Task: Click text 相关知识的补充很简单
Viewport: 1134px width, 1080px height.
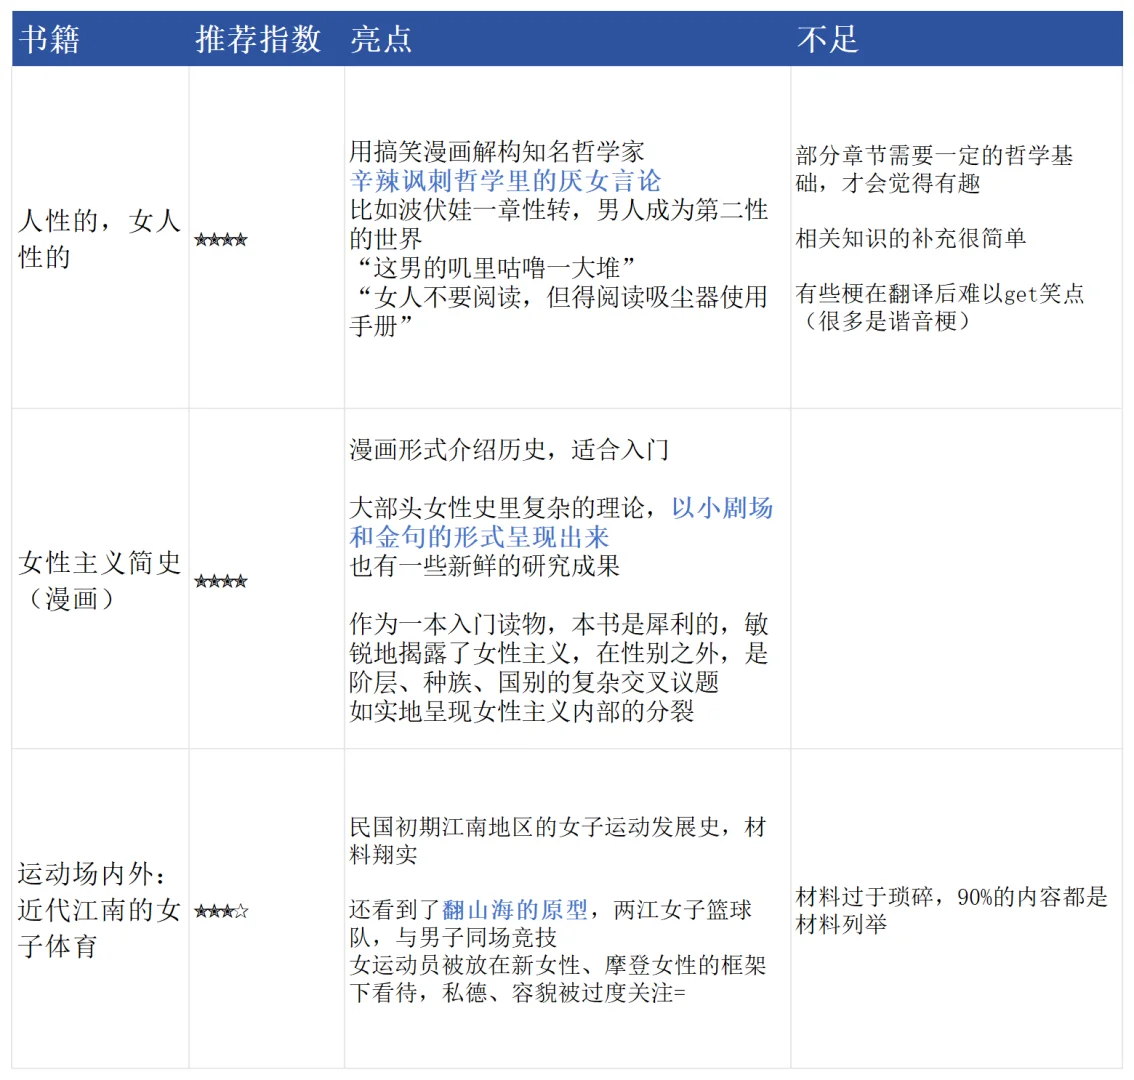Action: [911, 238]
